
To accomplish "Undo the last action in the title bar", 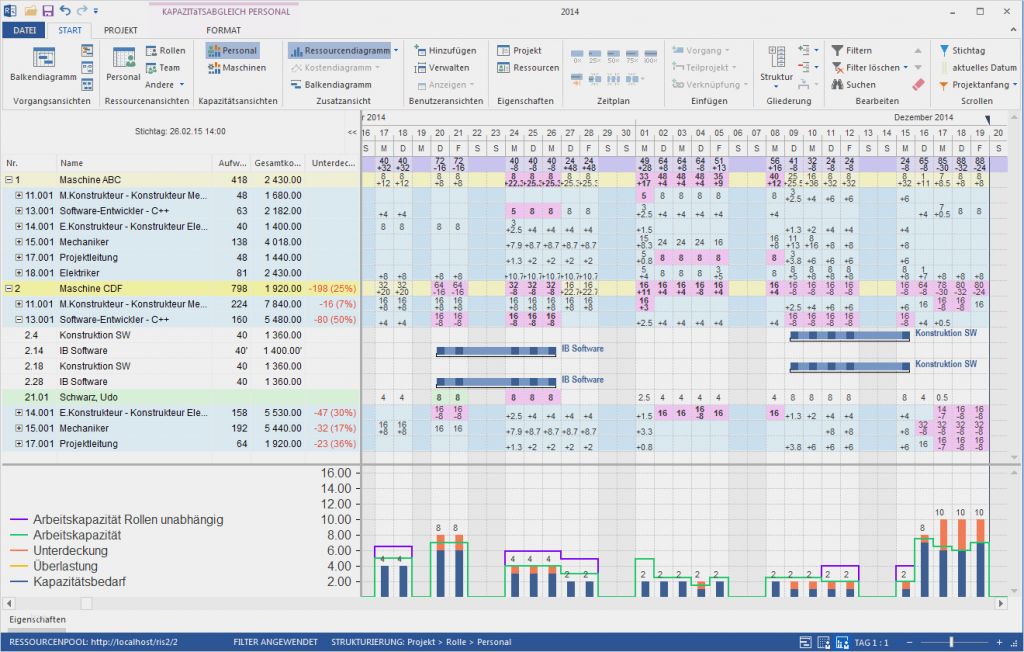I will [x=65, y=10].
